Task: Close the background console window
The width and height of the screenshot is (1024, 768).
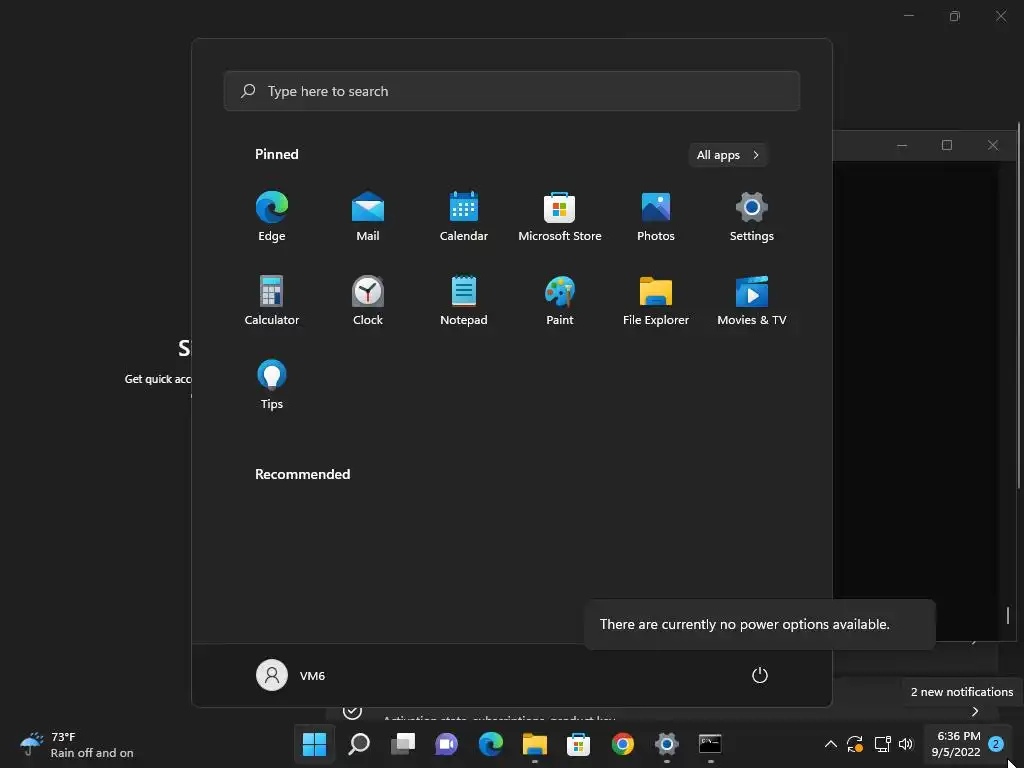Action: [993, 145]
